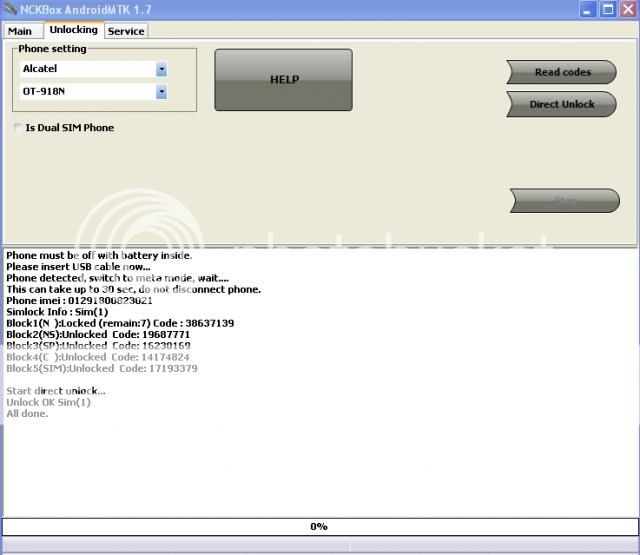Minimize the NCKBox AndroidMTK window
The height and width of the screenshot is (555, 640).
588,9
